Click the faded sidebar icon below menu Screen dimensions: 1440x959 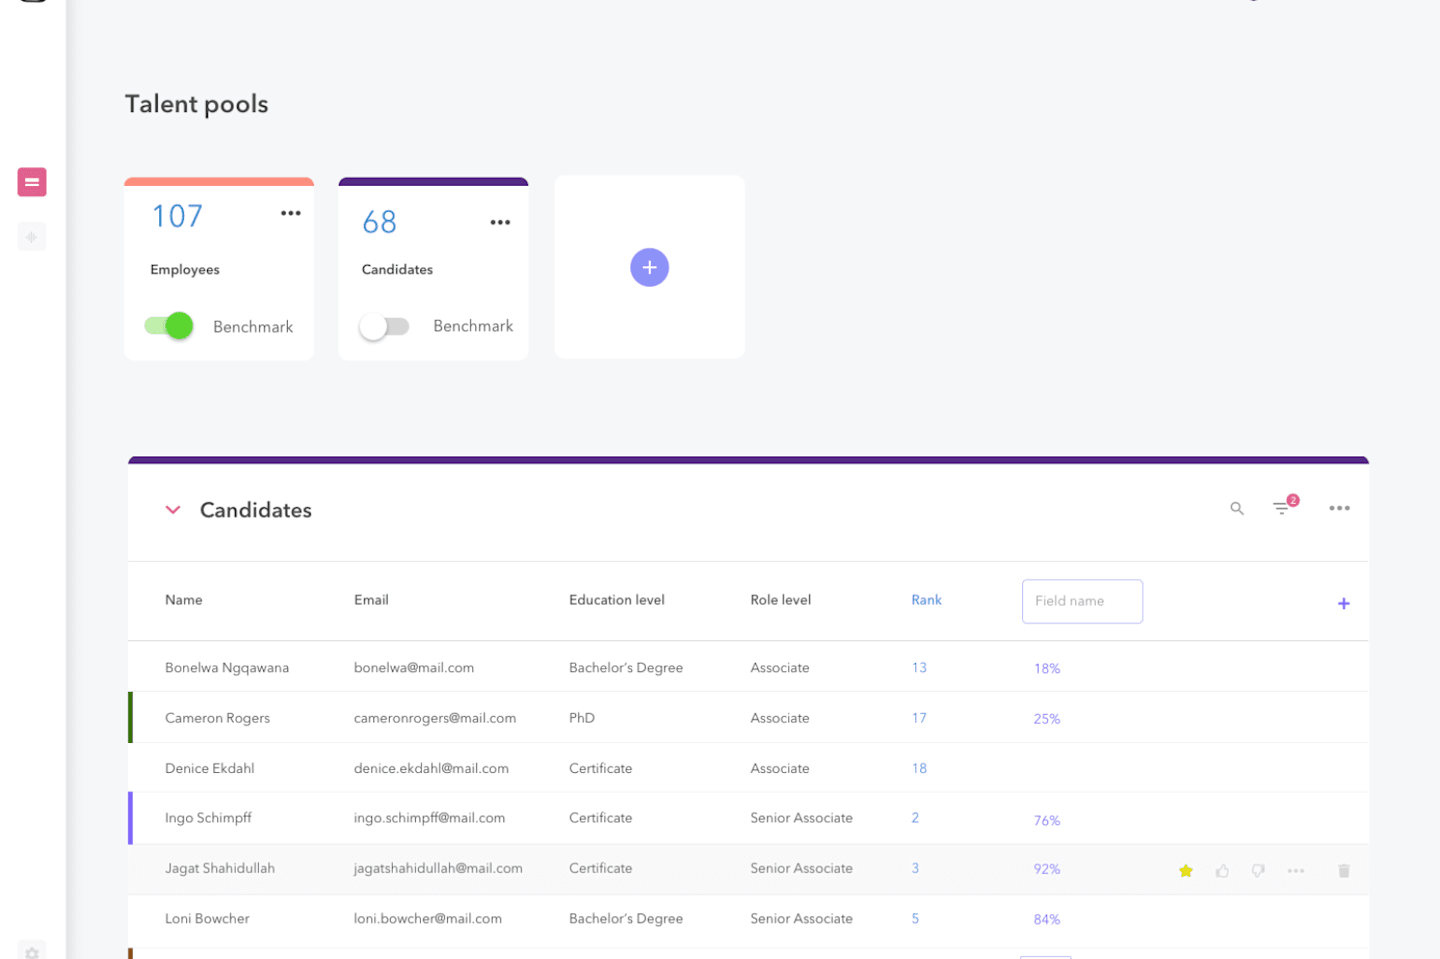point(32,237)
